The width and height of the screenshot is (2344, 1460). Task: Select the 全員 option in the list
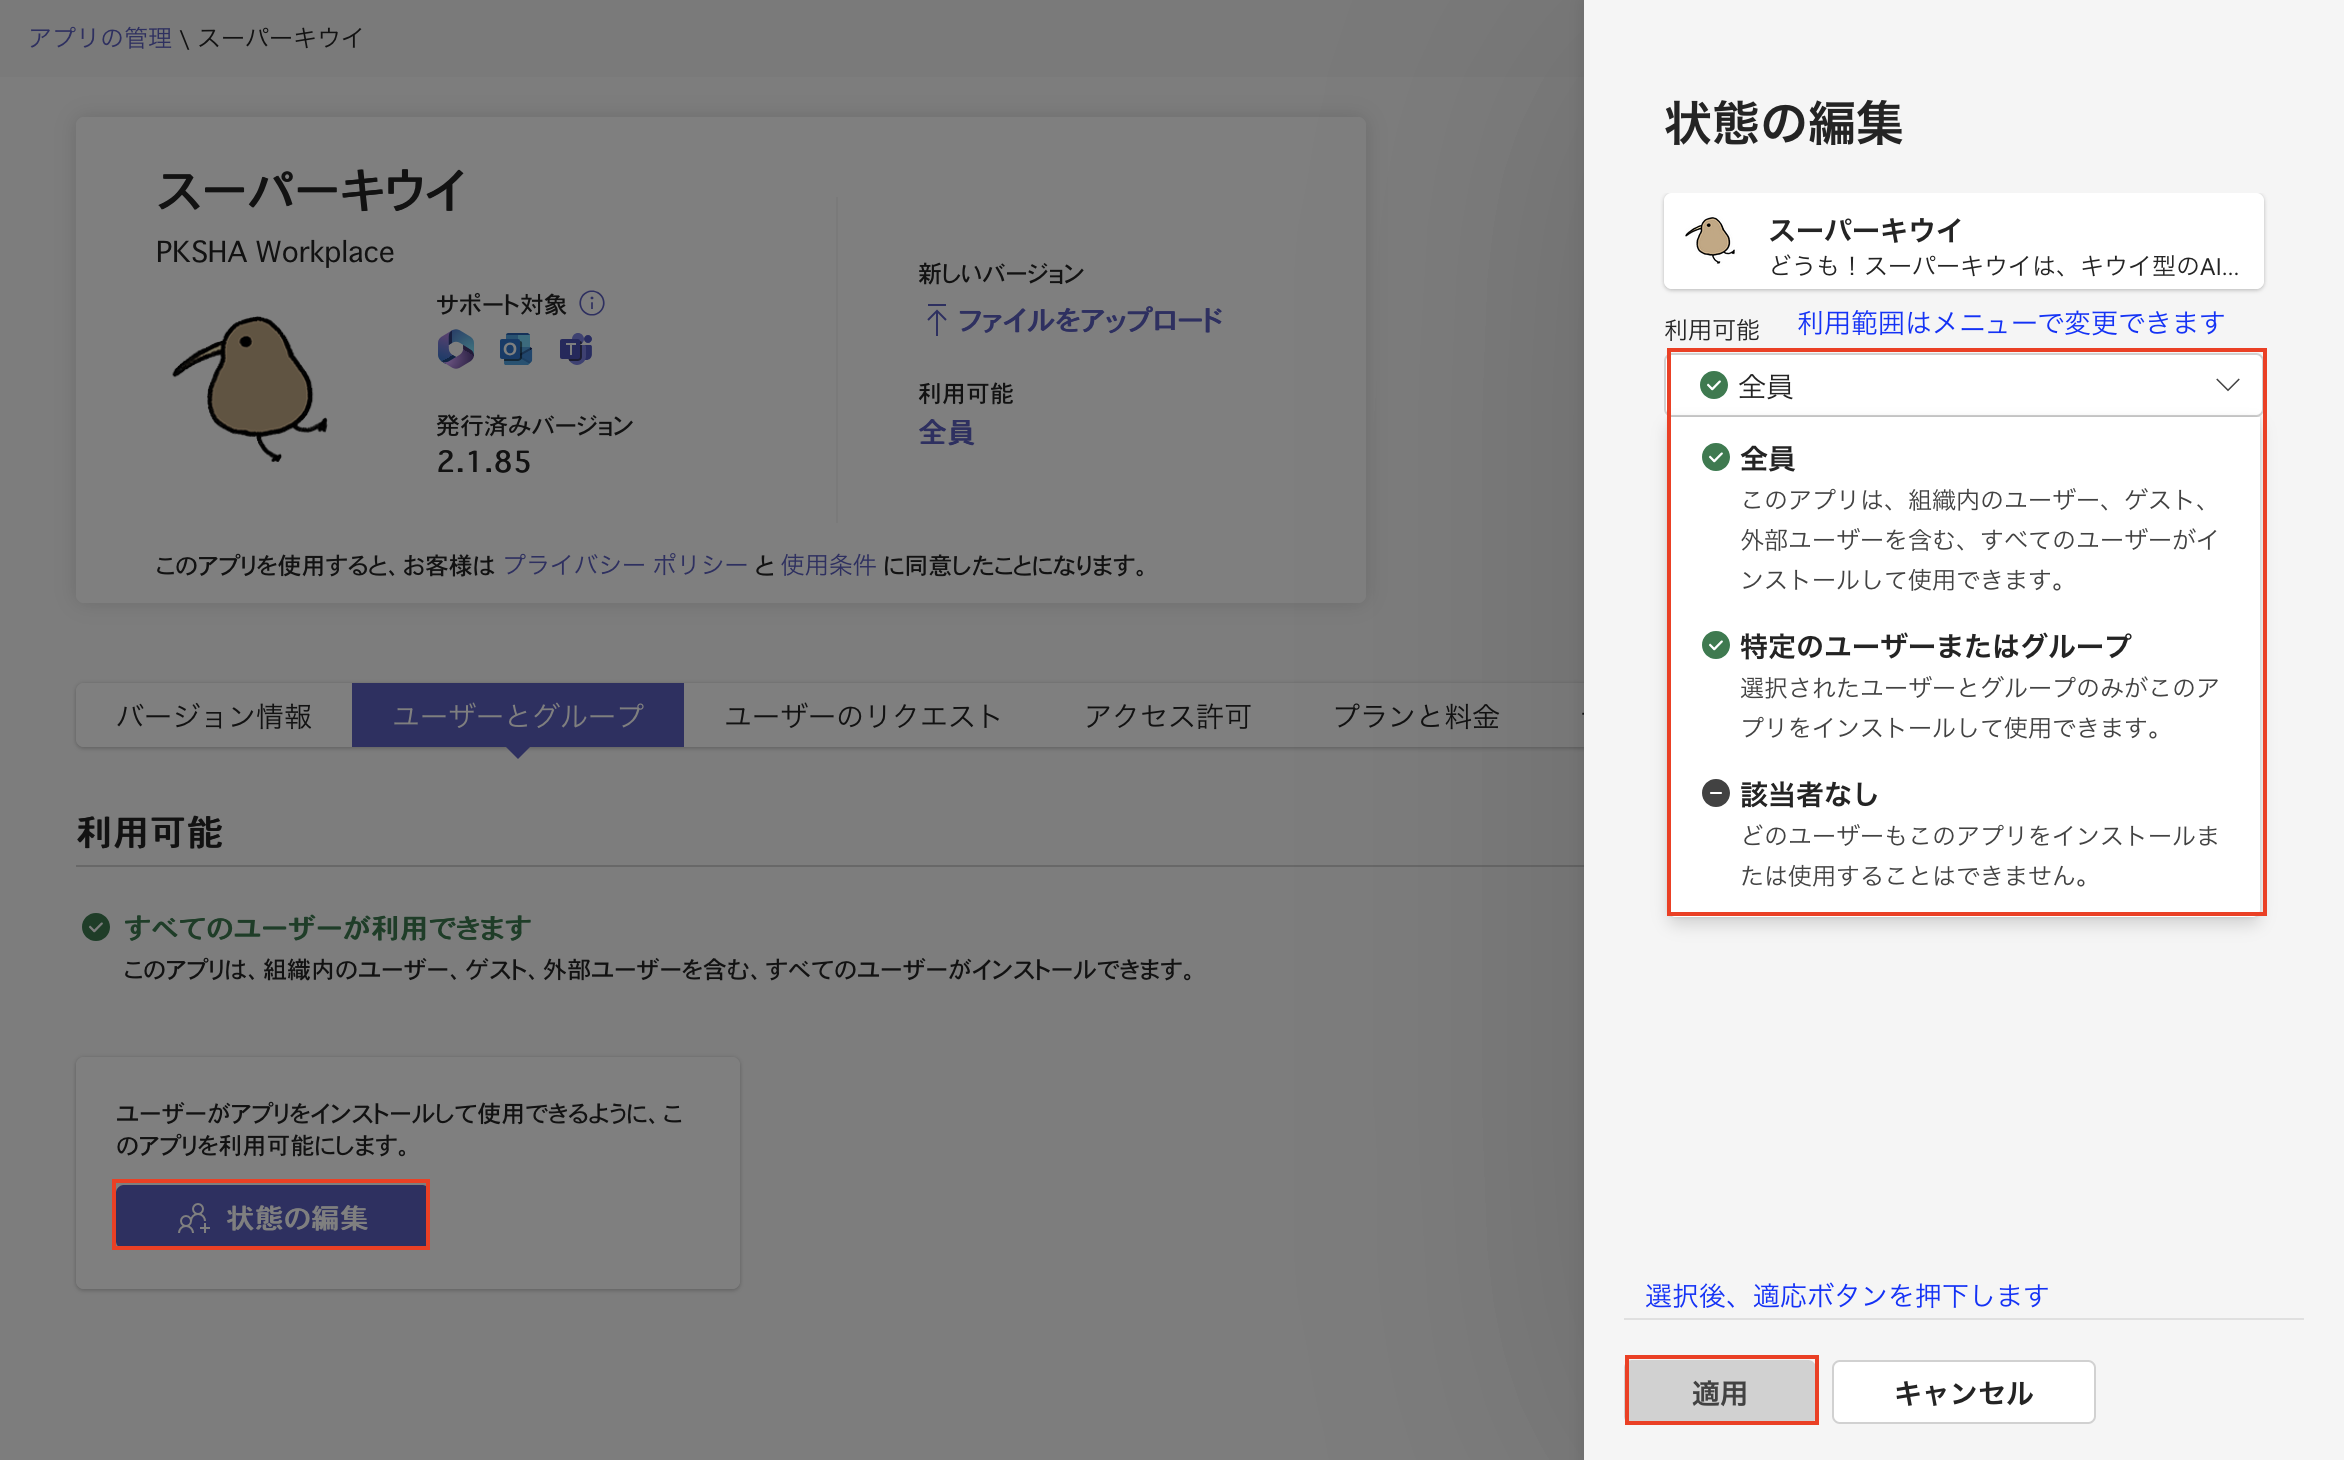[x=1964, y=518]
